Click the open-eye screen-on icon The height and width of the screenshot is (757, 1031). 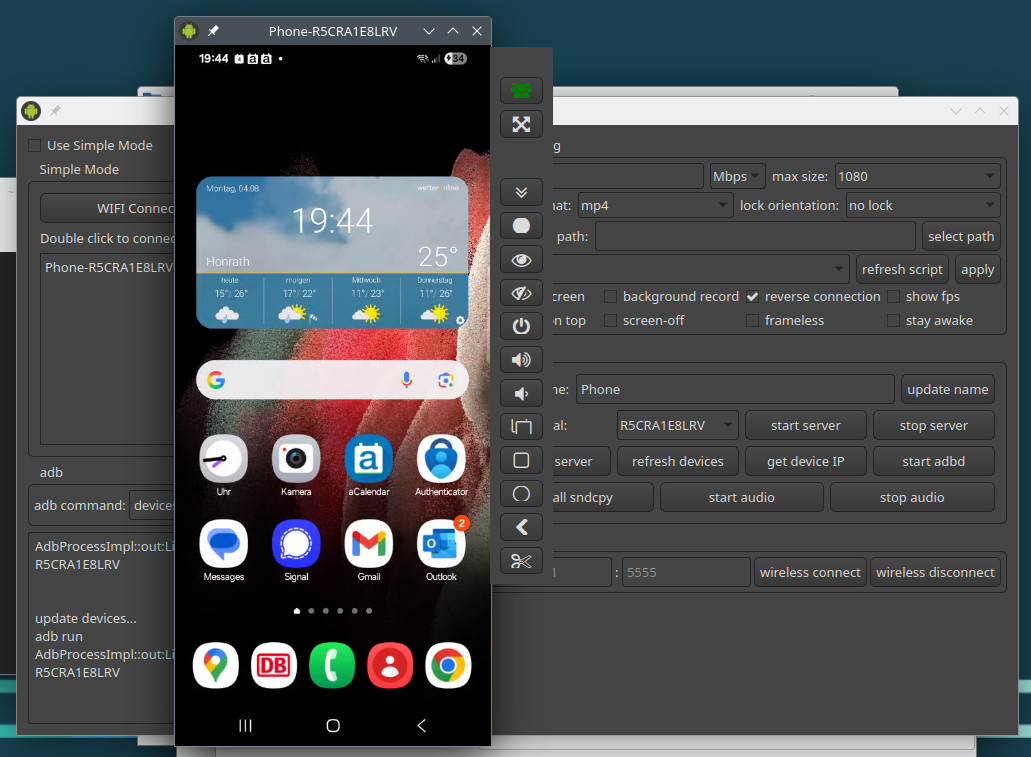521,259
